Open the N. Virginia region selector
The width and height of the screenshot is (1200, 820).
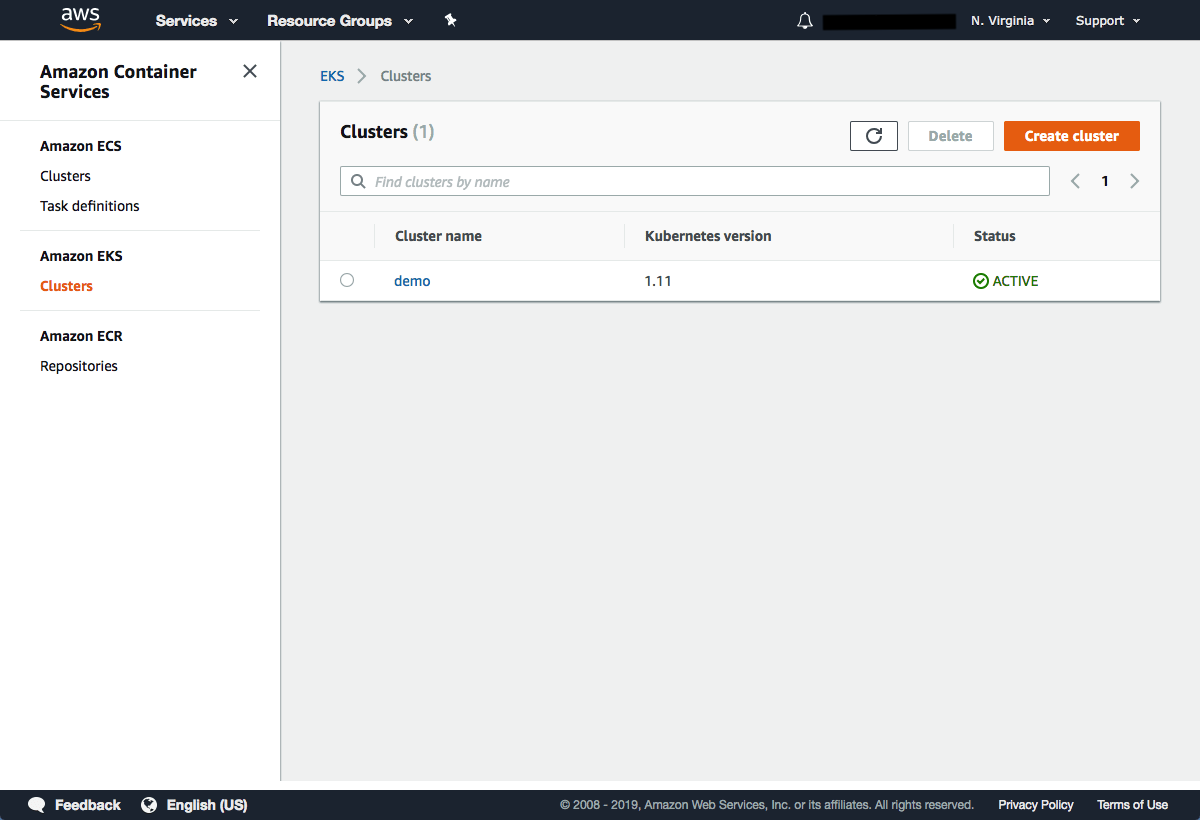(1010, 21)
